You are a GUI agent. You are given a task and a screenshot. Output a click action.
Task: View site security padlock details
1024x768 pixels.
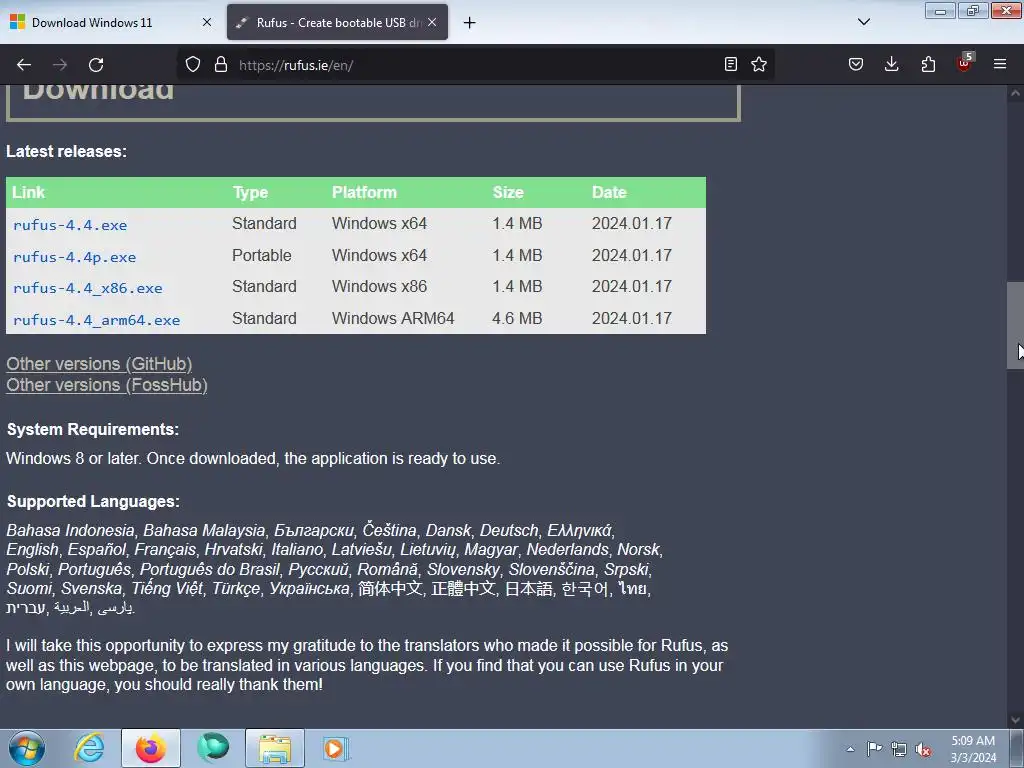[x=221, y=65]
